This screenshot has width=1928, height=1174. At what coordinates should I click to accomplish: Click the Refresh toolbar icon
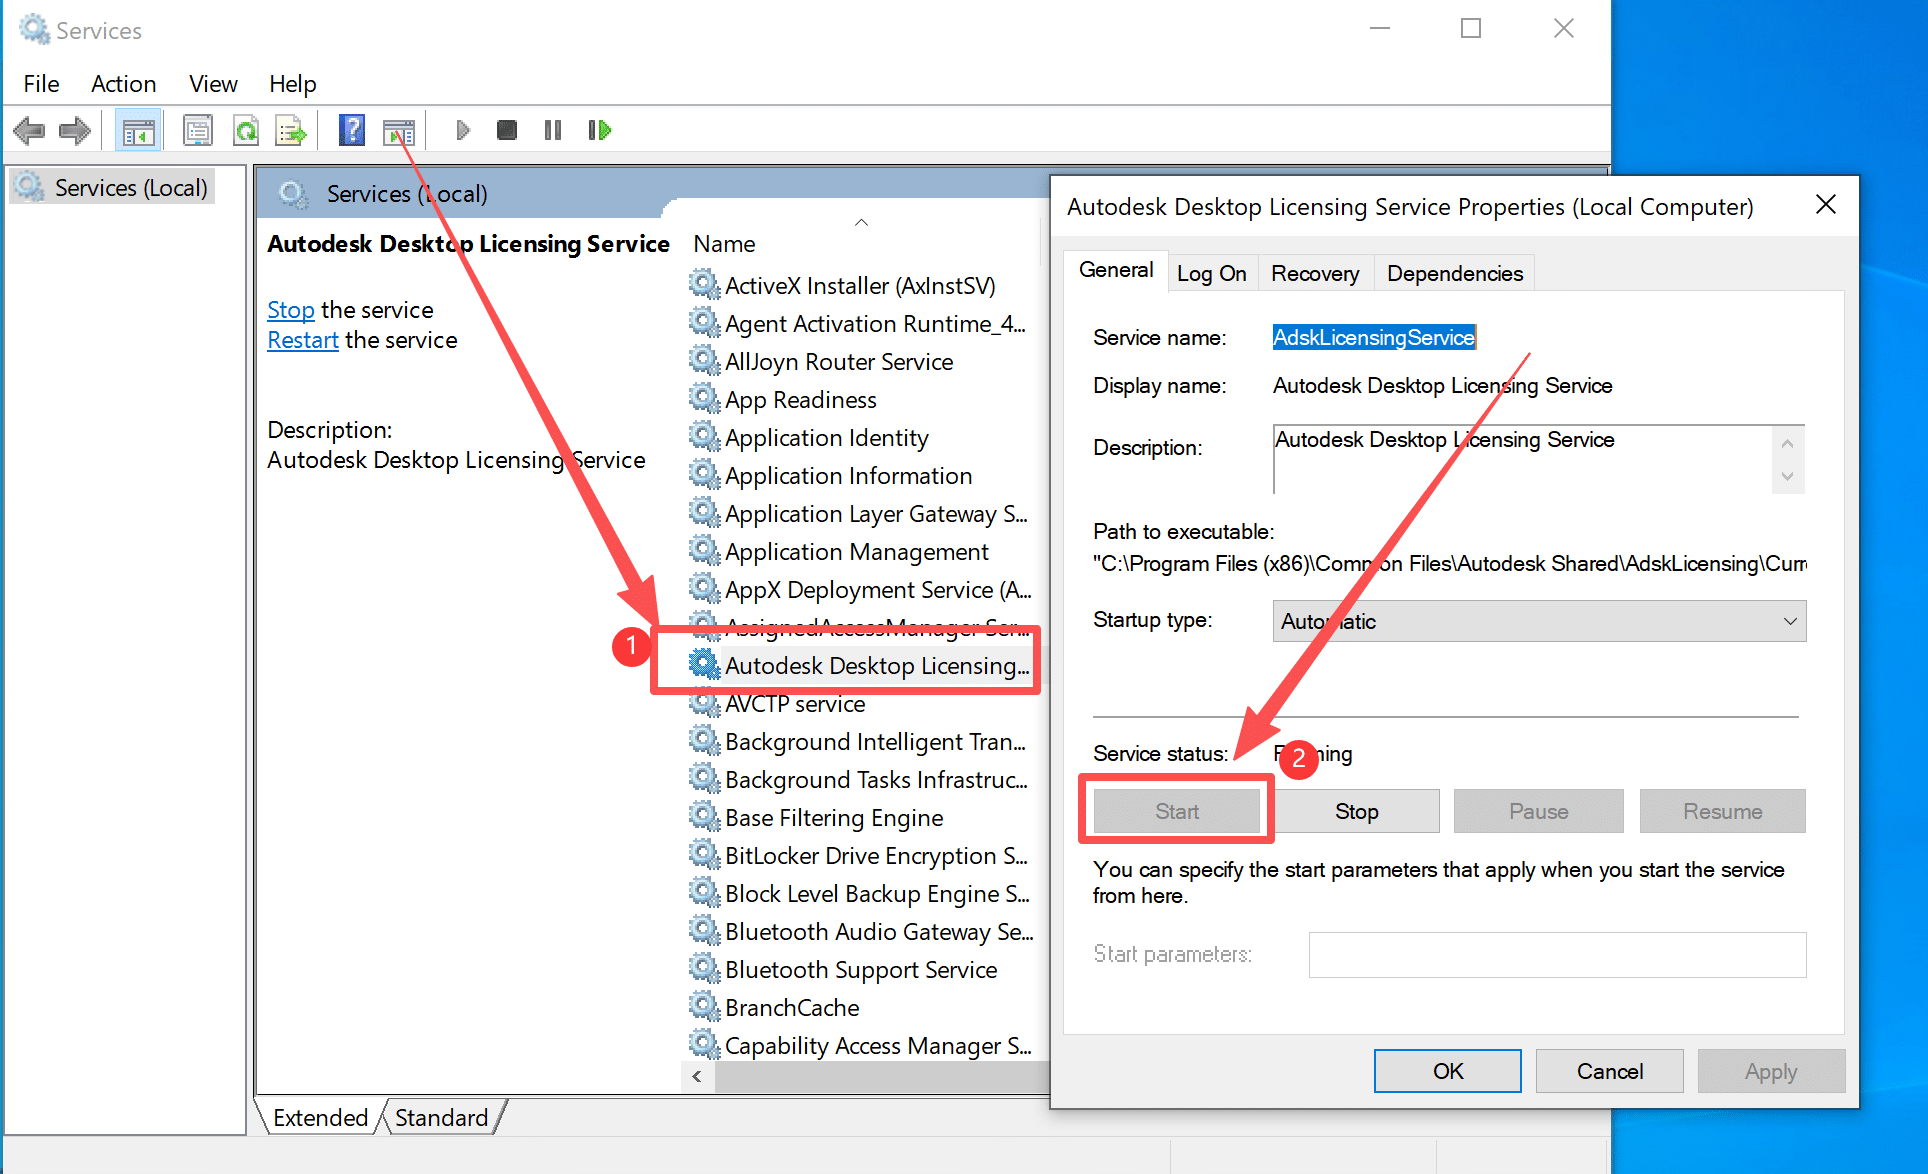tap(245, 130)
